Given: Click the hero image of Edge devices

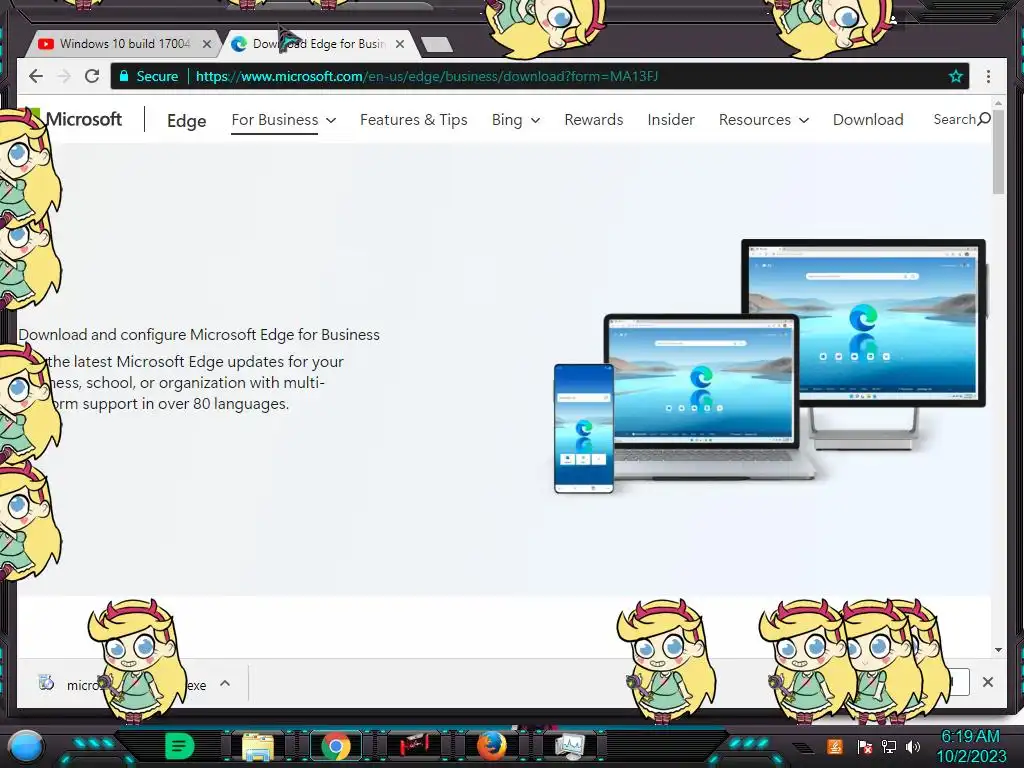Looking at the screenshot, I should pyautogui.click(x=770, y=366).
